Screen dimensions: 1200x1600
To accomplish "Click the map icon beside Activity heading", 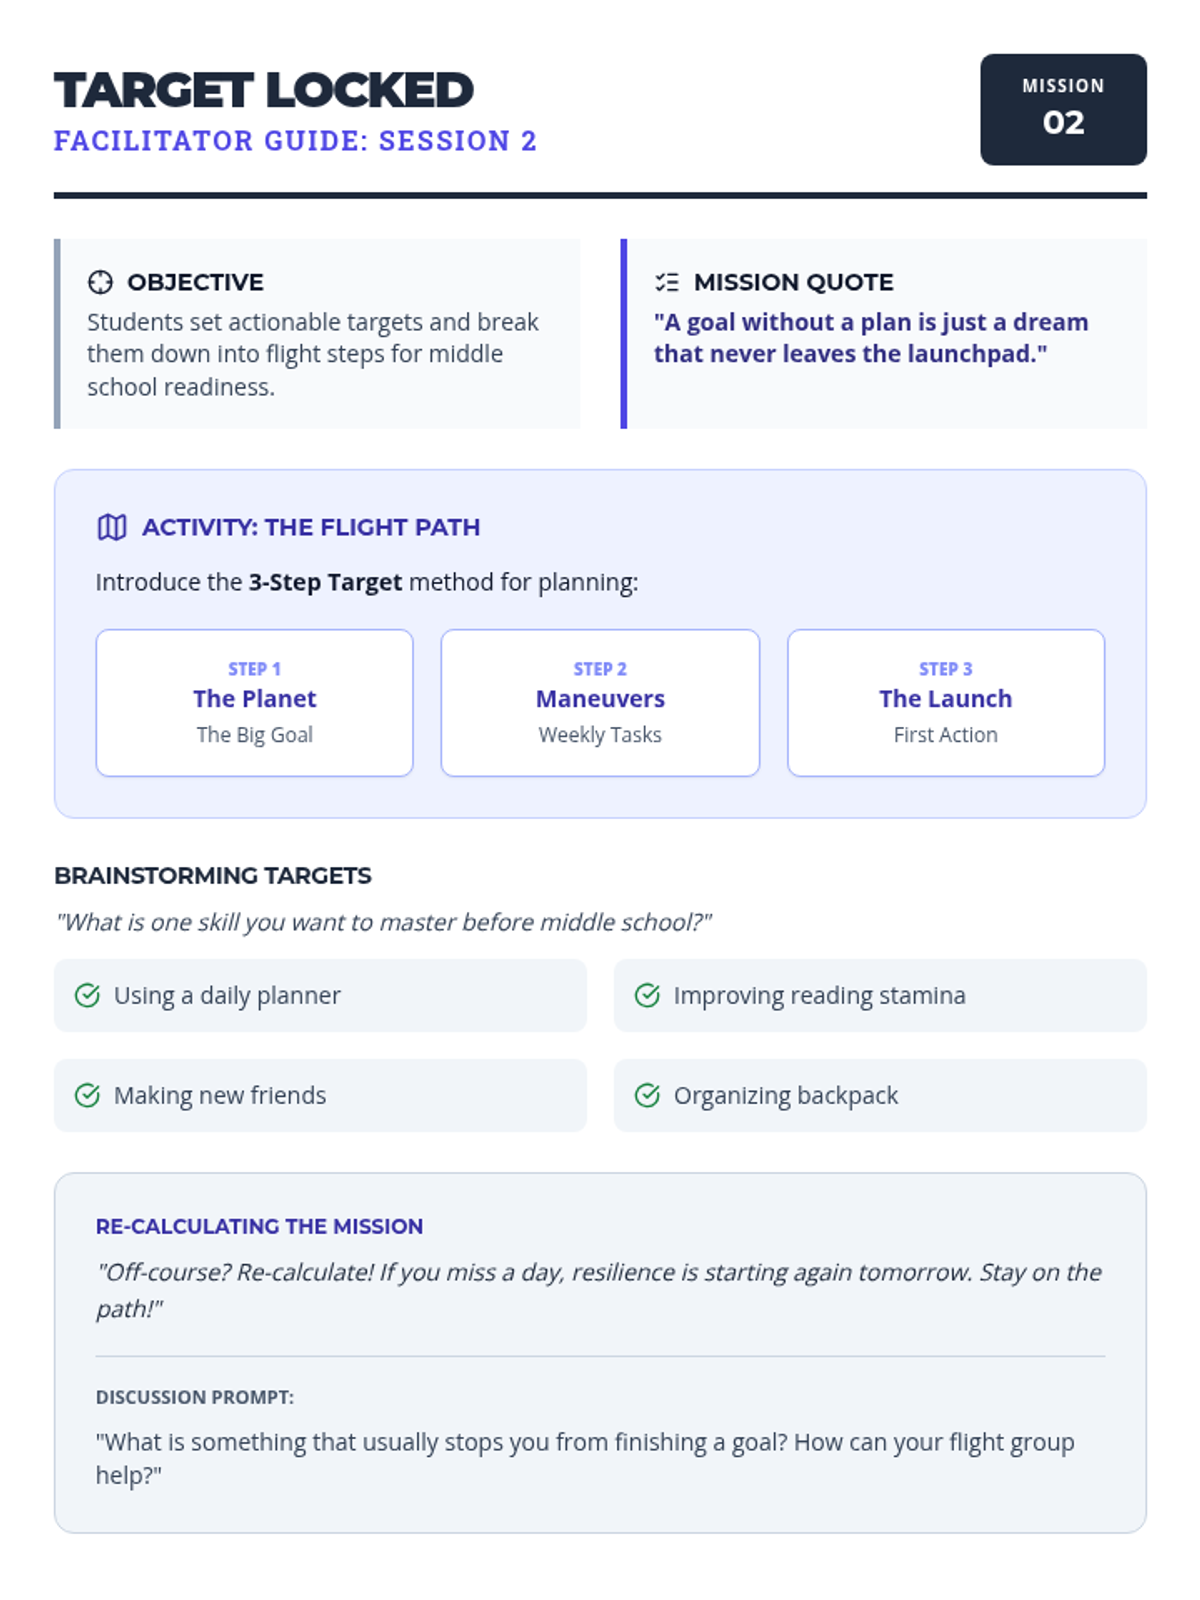I will tap(112, 527).
